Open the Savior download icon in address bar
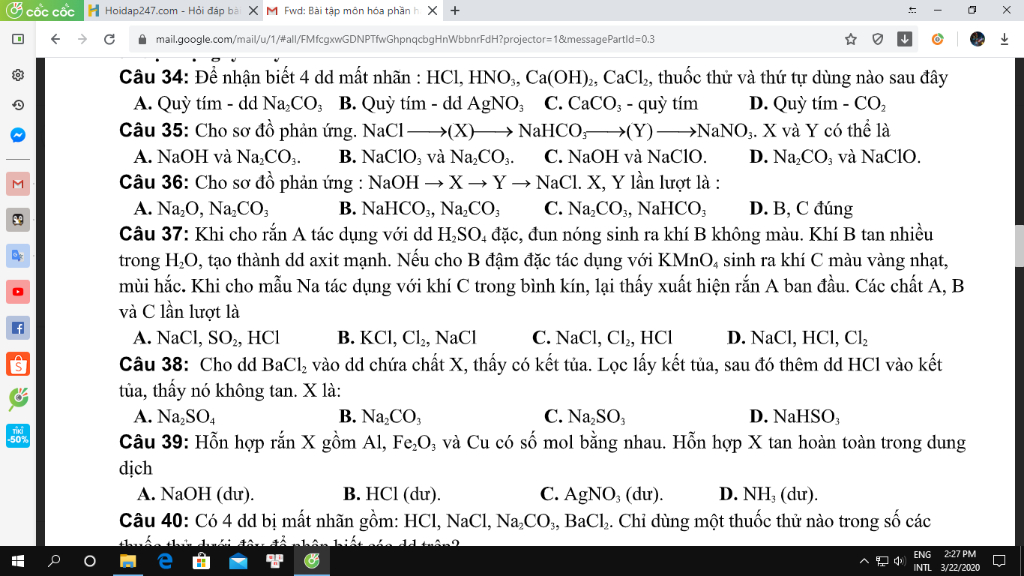Viewport: 1024px width, 576px height. coord(904,39)
